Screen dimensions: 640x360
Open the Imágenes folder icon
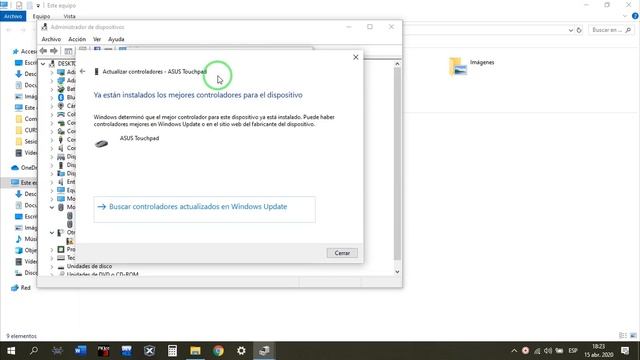point(458,67)
